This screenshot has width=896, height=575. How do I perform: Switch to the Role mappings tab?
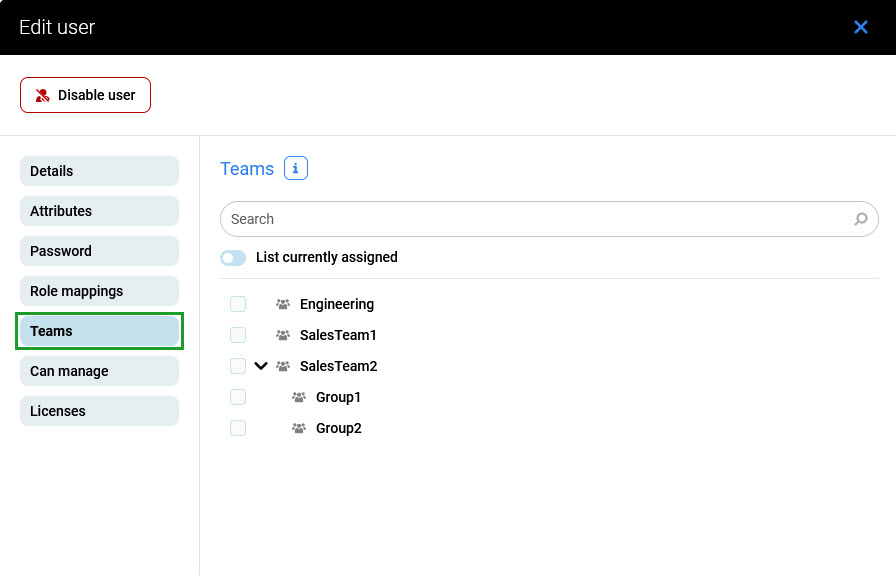click(x=99, y=291)
